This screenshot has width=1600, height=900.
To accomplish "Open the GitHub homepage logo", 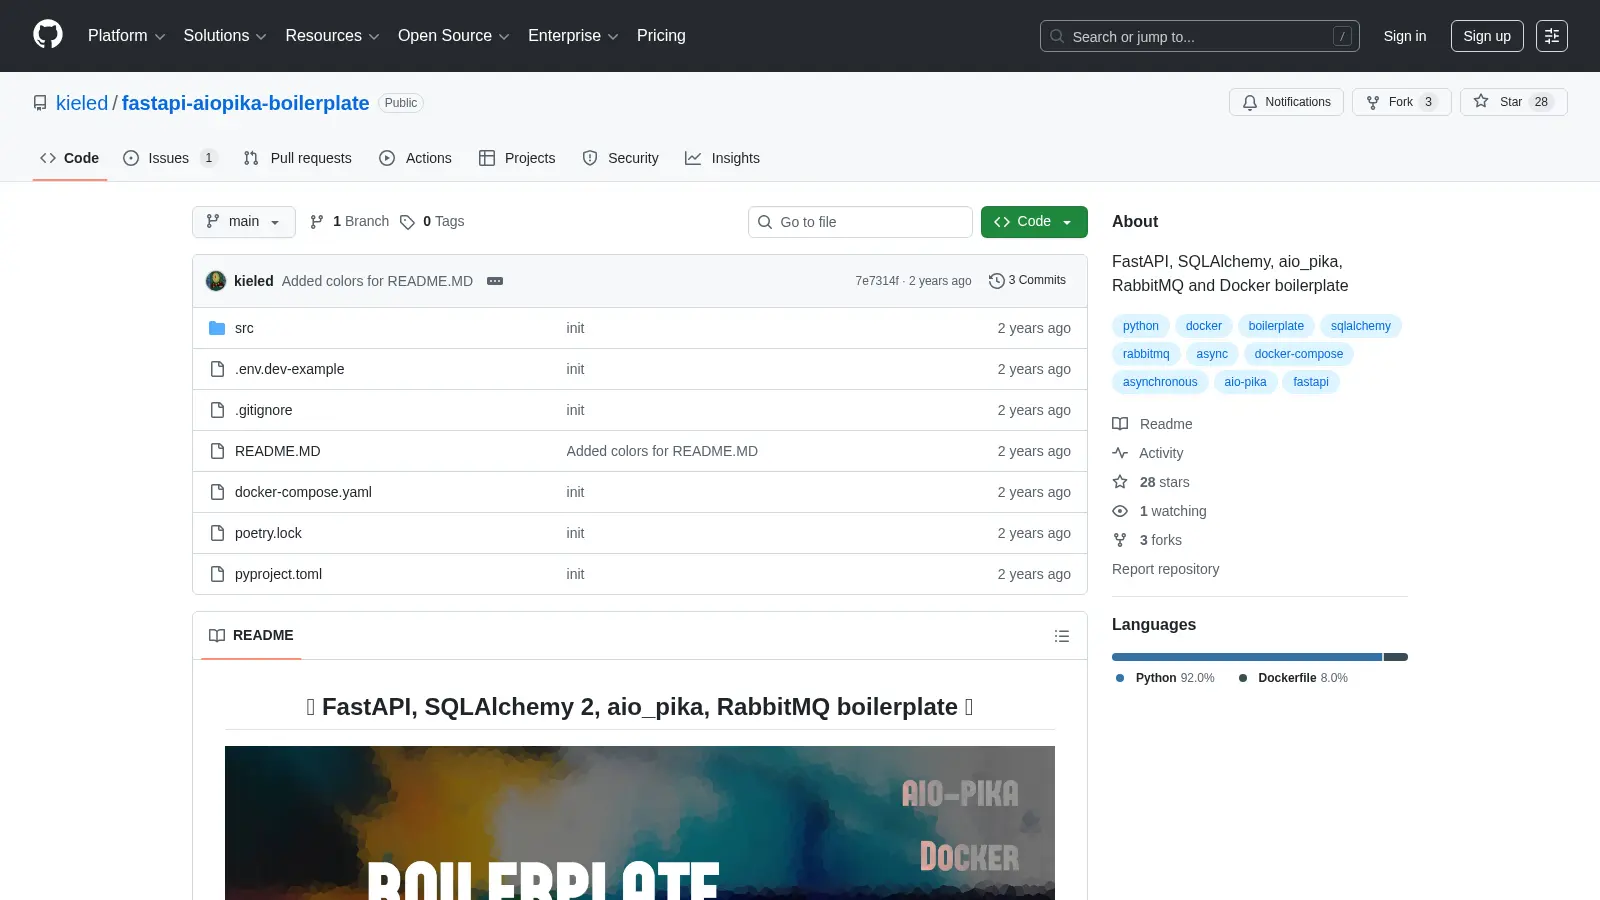I will point(48,35).
